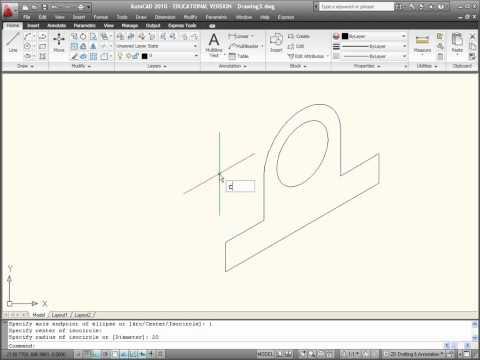This screenshot has height=360, width=480.
Task: Click the Create block icon
Action: tap(291, 36)
